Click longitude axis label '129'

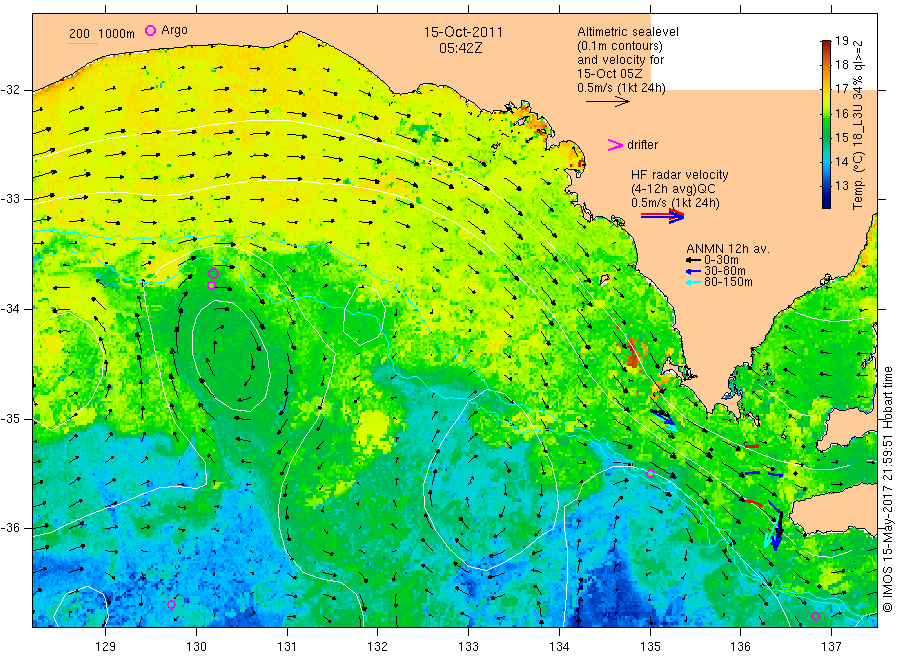click(106, 647)
